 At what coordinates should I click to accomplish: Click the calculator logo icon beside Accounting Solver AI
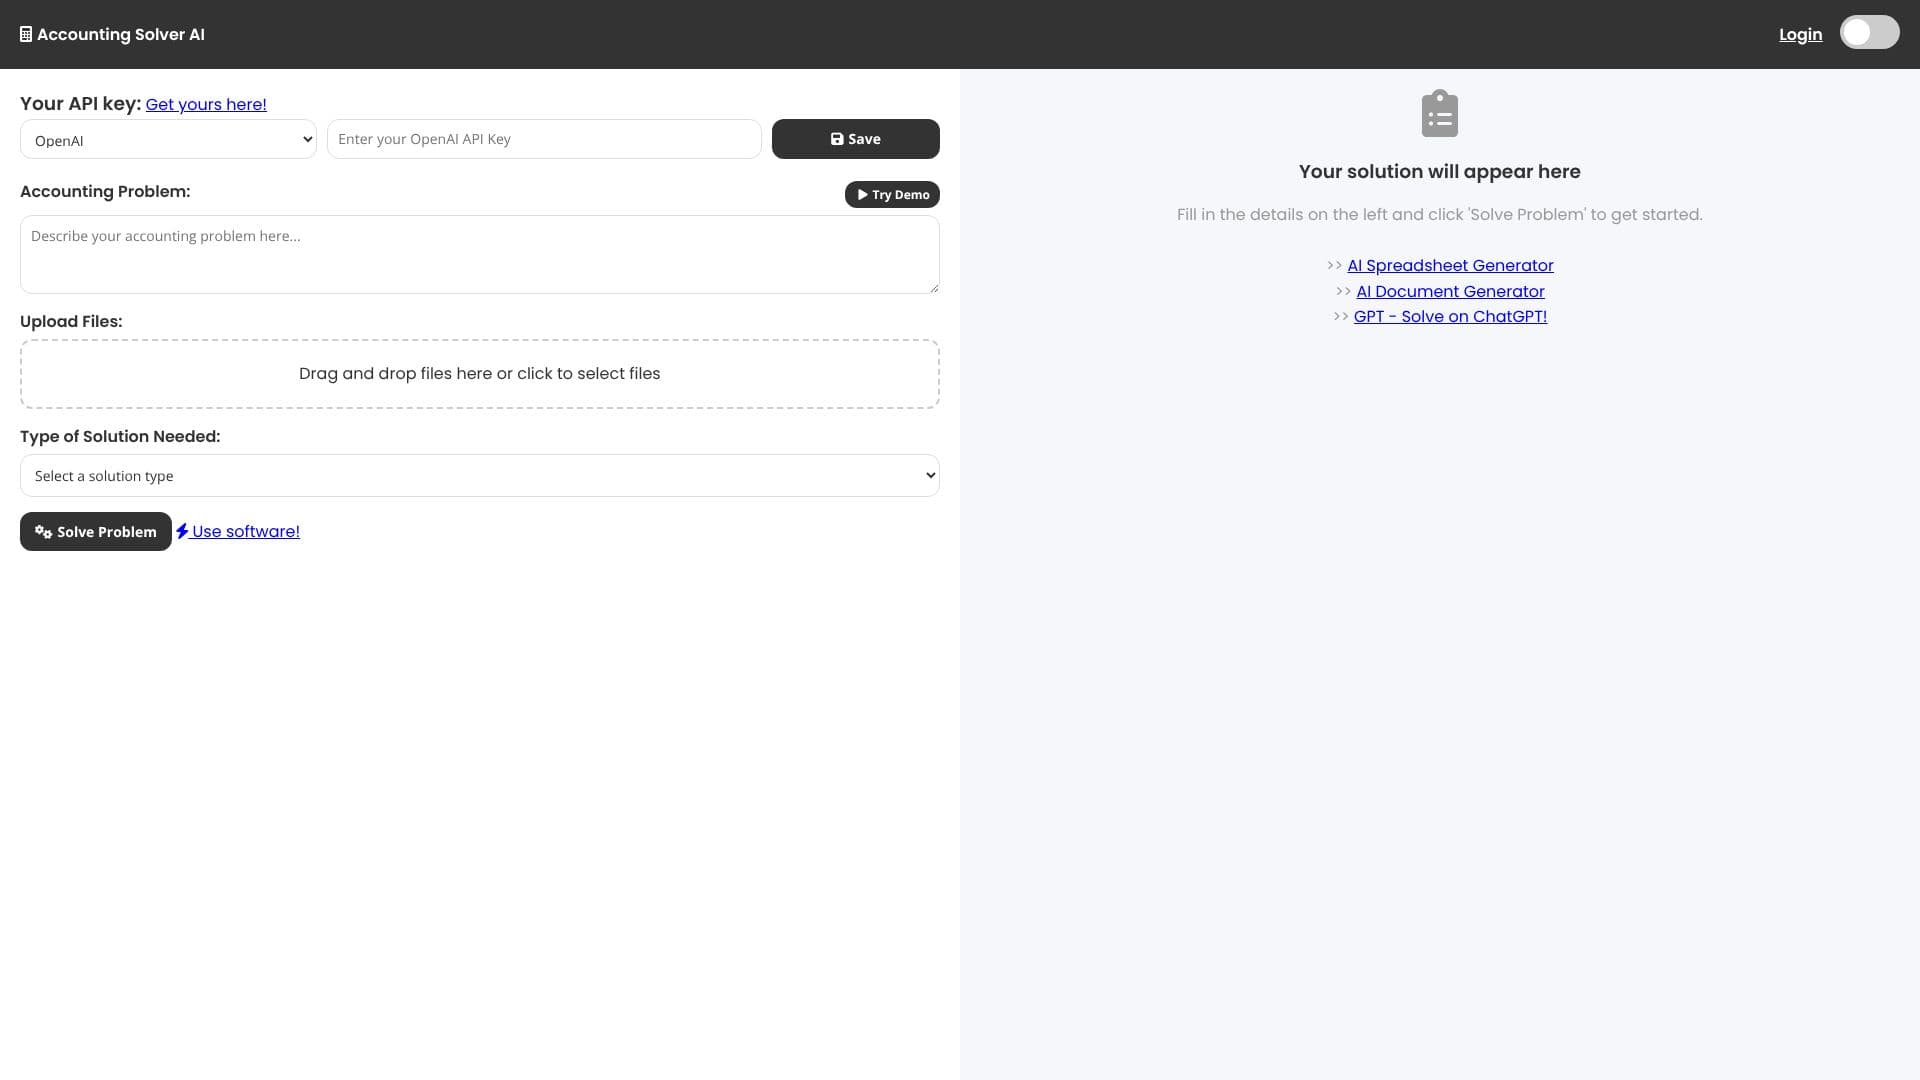coord(26,35)
